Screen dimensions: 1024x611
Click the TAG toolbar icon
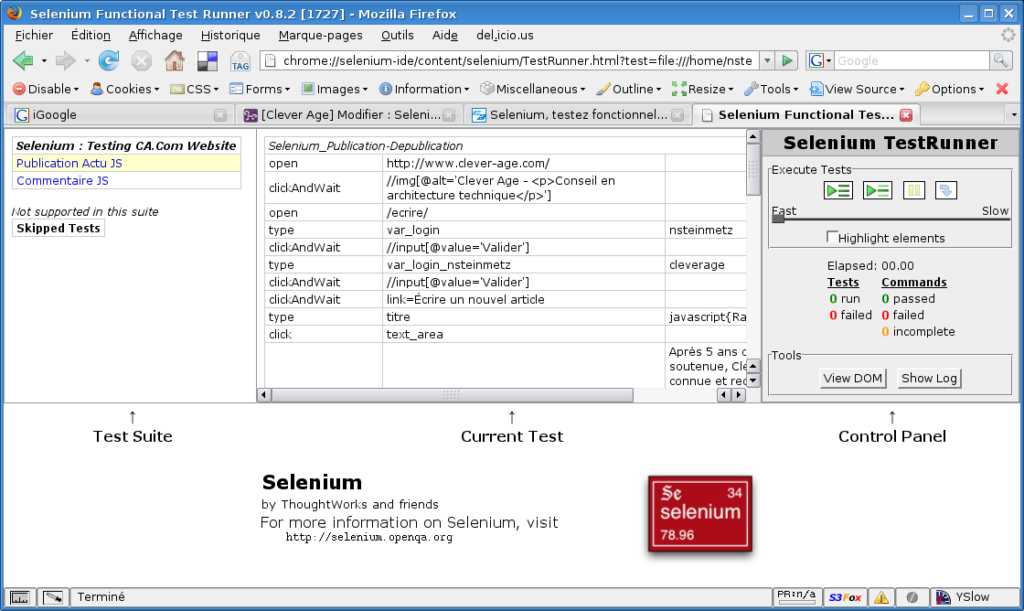pos(240,61)
